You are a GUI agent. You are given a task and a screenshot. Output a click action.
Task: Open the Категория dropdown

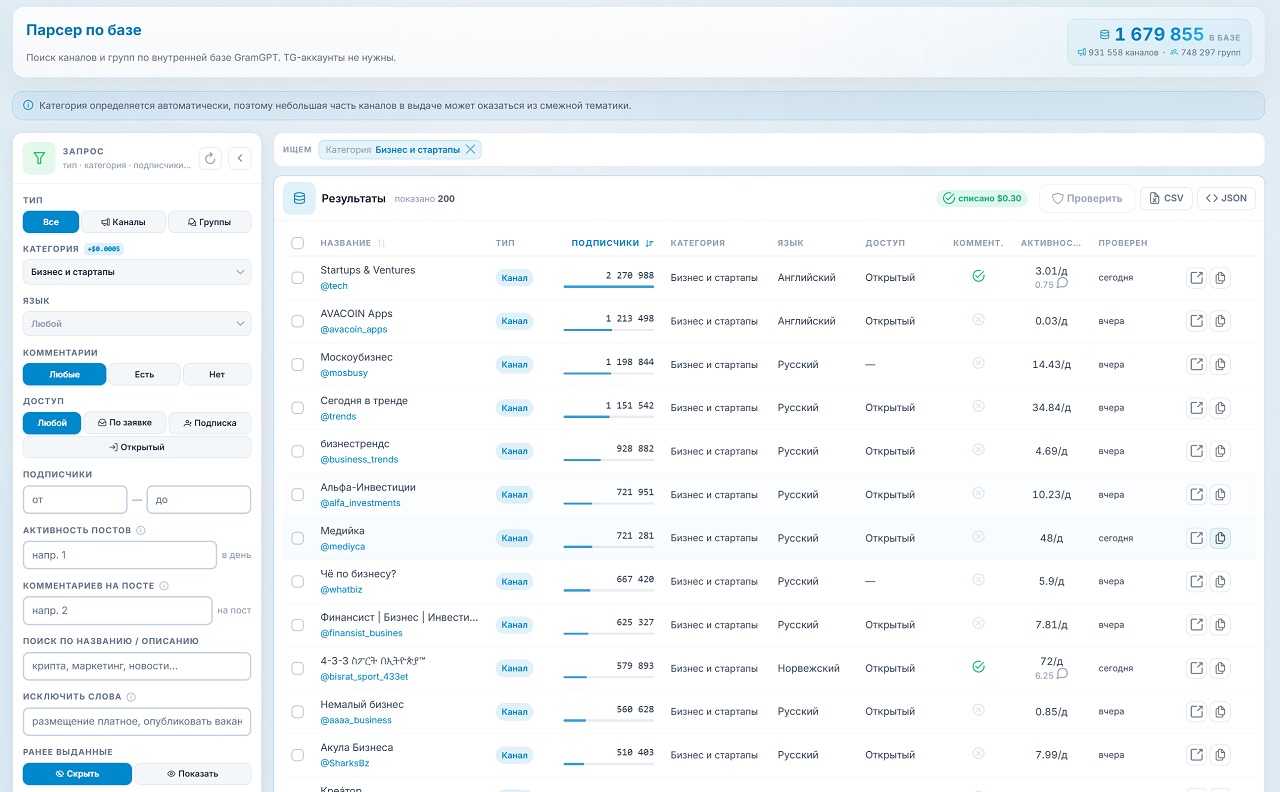(x=137, y=272)
